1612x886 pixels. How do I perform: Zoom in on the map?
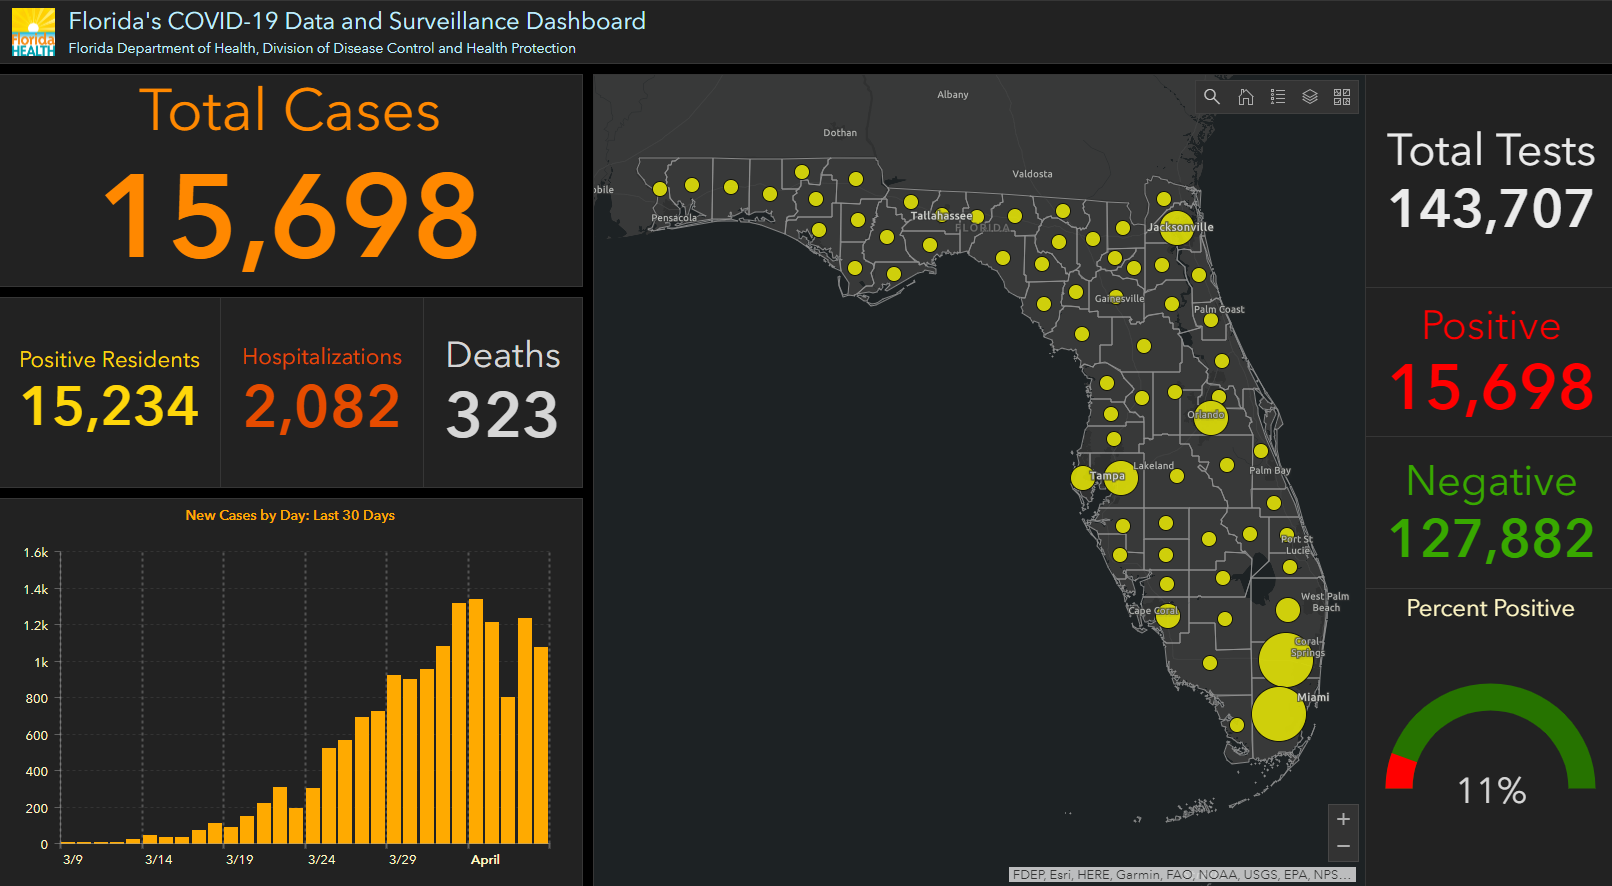pyautogui.click(x=1343, y=819)
